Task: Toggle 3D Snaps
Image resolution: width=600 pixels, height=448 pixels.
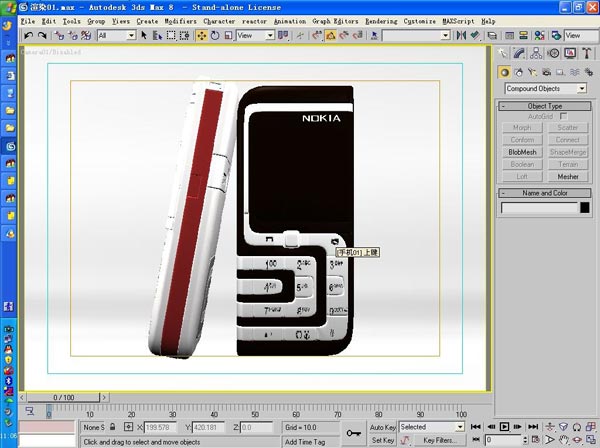Action: 317,36
